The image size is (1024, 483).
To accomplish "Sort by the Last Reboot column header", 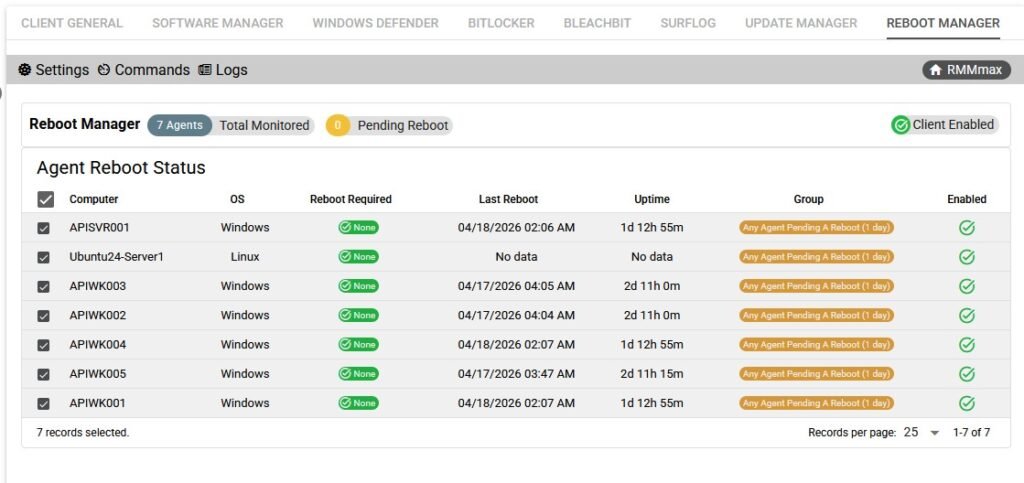I will point(509,199).
